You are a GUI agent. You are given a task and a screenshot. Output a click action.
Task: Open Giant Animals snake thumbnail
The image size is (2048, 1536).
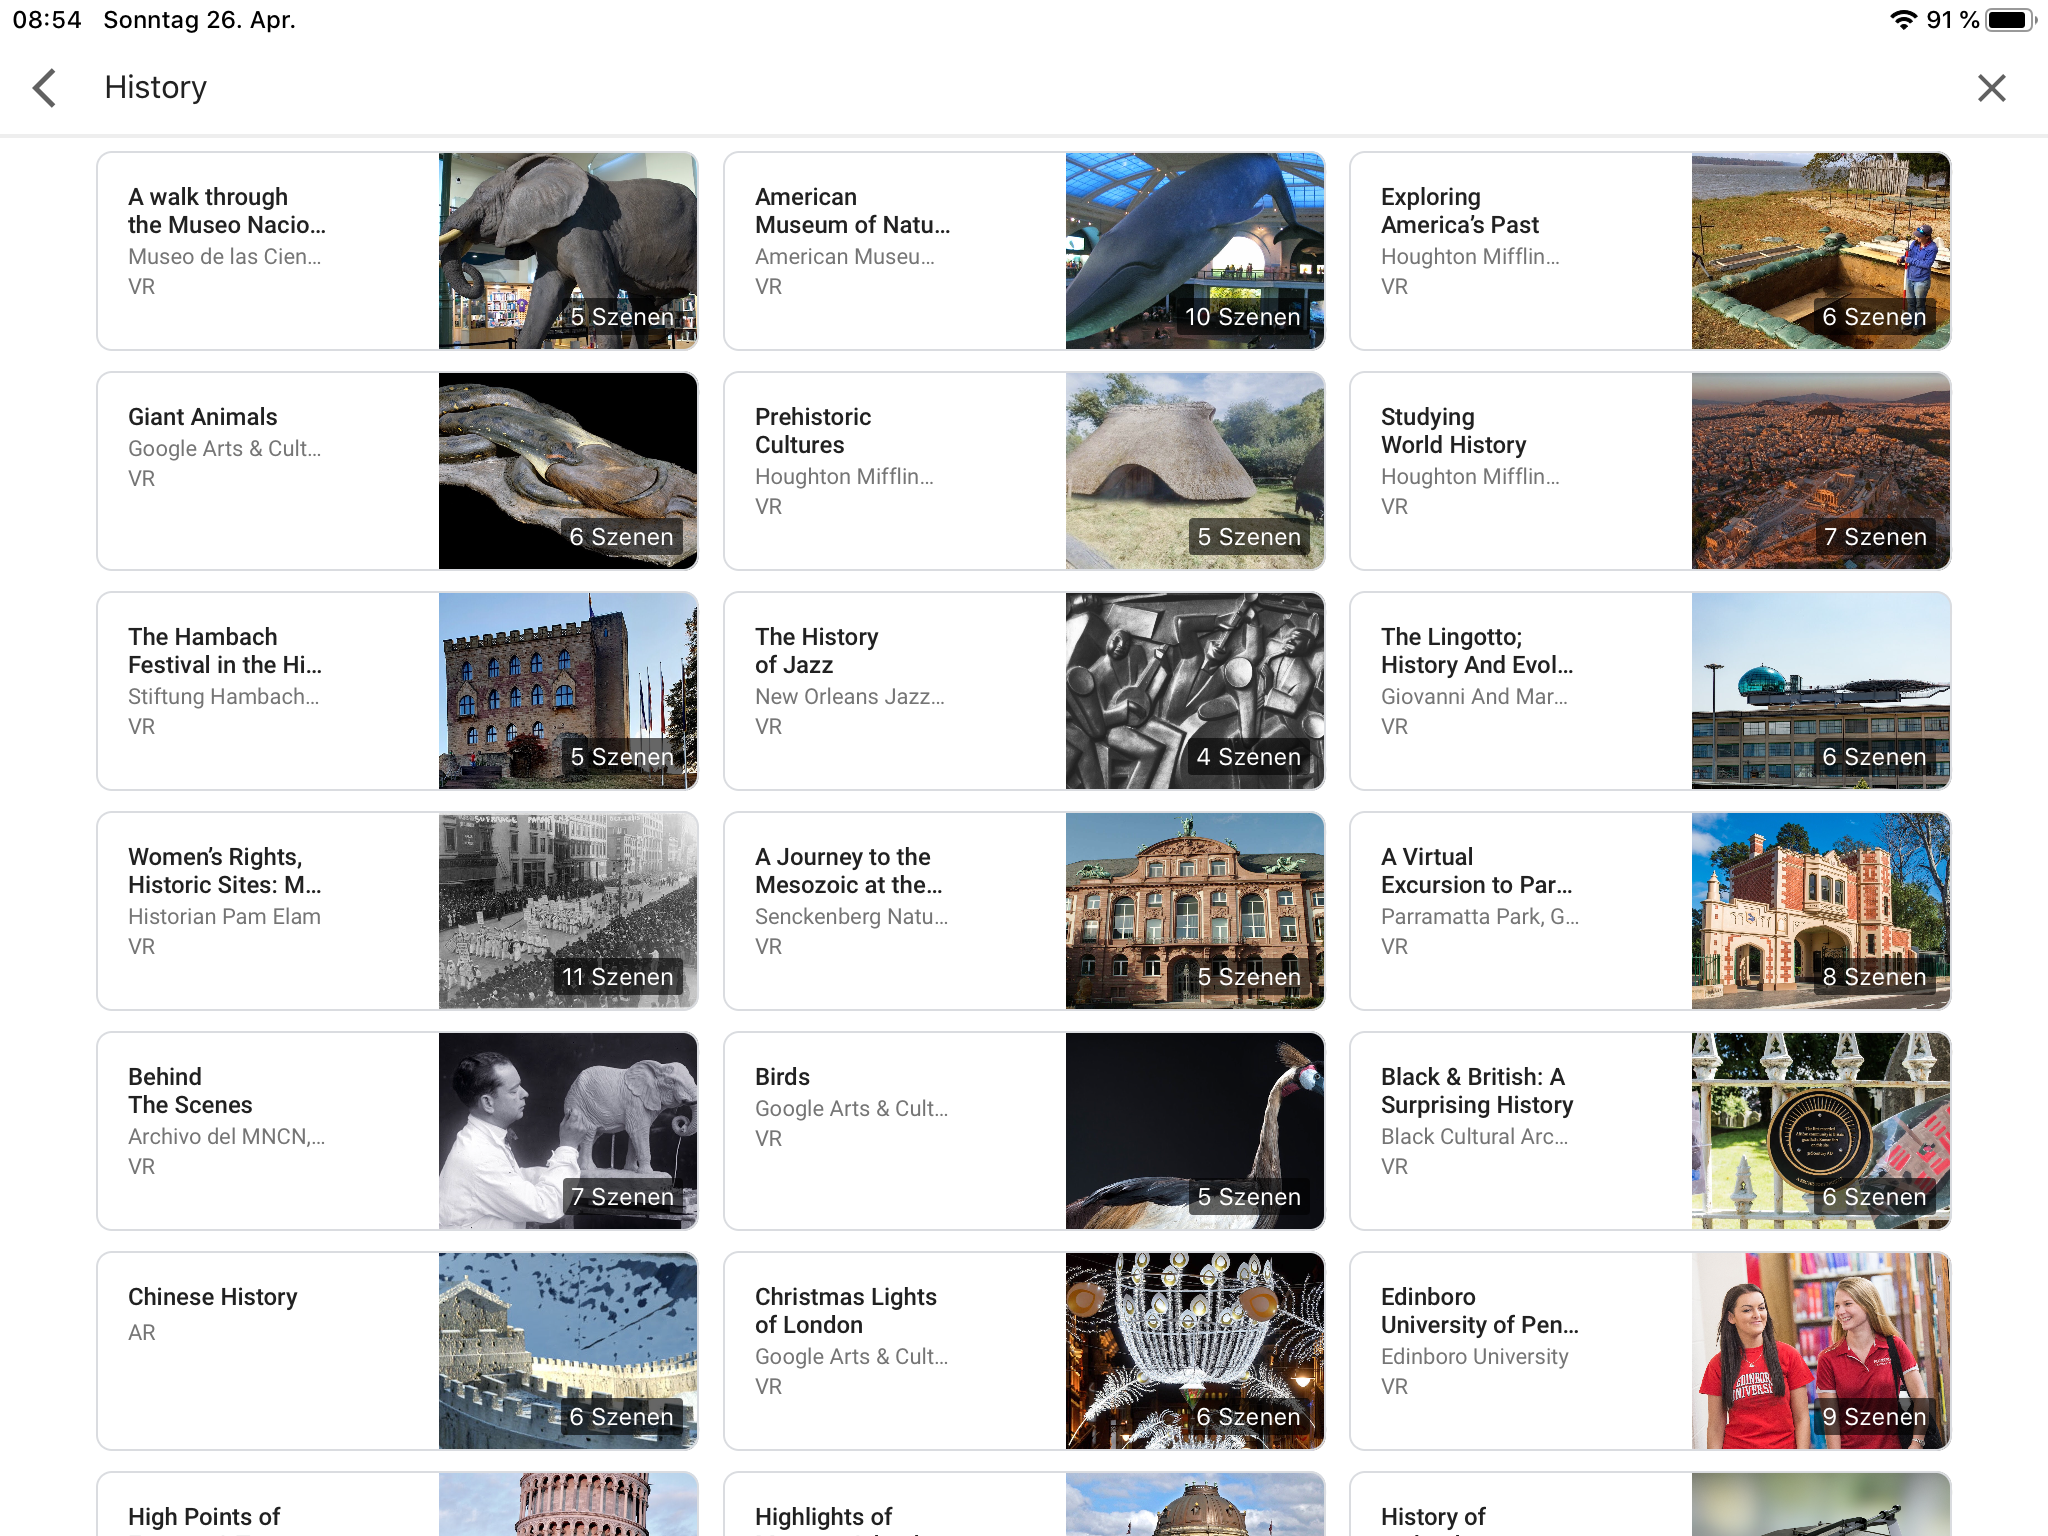568,471
